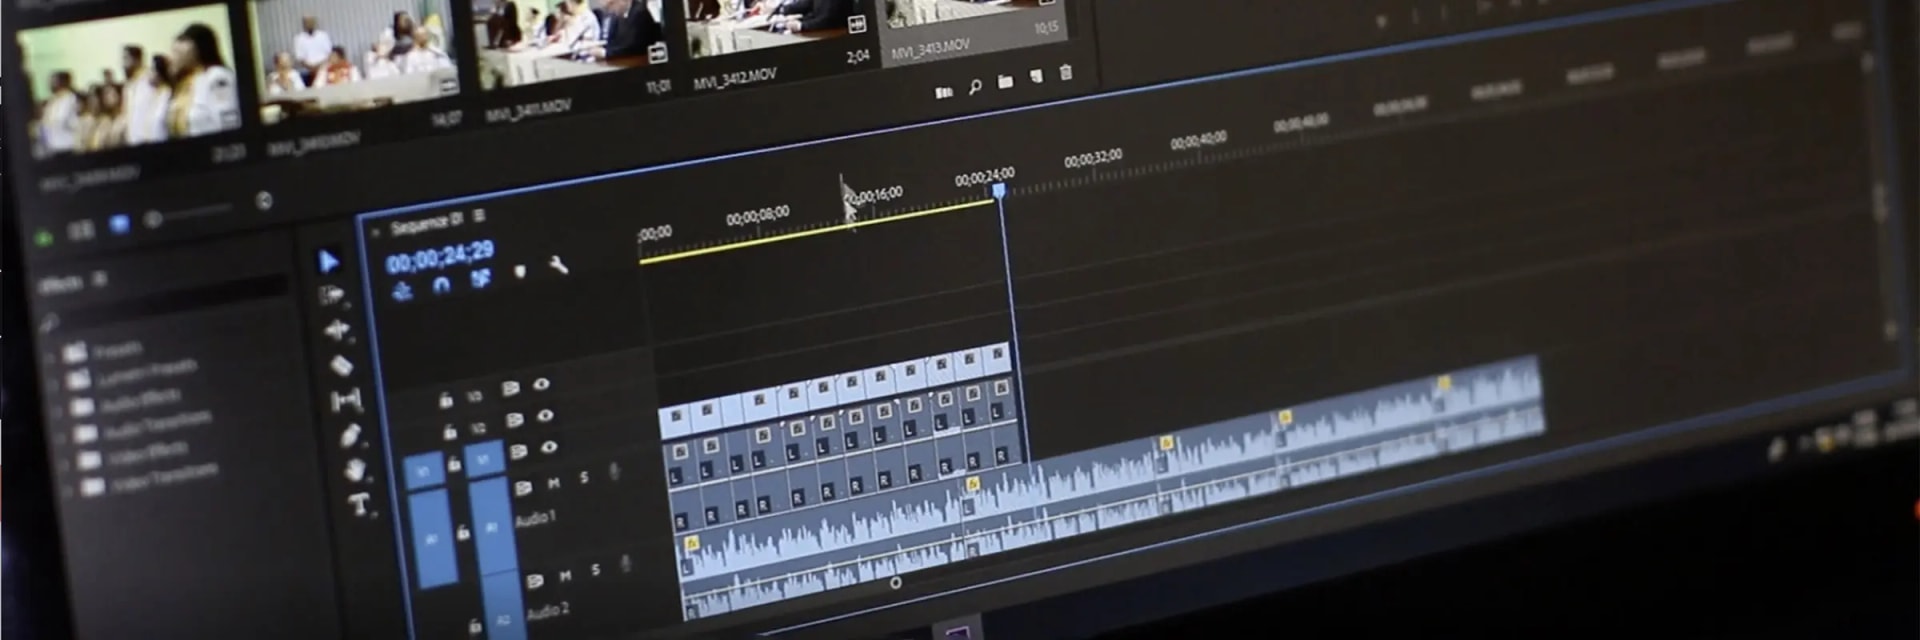1920x640 pixels.
Task: Mute the Audio 2 track (M)
Action: point(565,576)
